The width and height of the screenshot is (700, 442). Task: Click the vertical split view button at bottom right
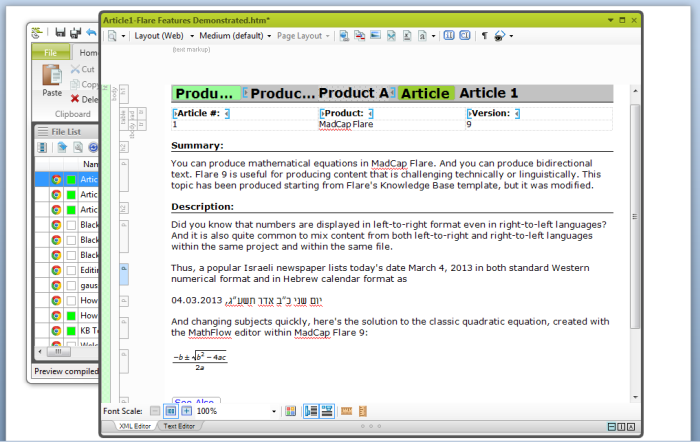[x=621, y=427]
